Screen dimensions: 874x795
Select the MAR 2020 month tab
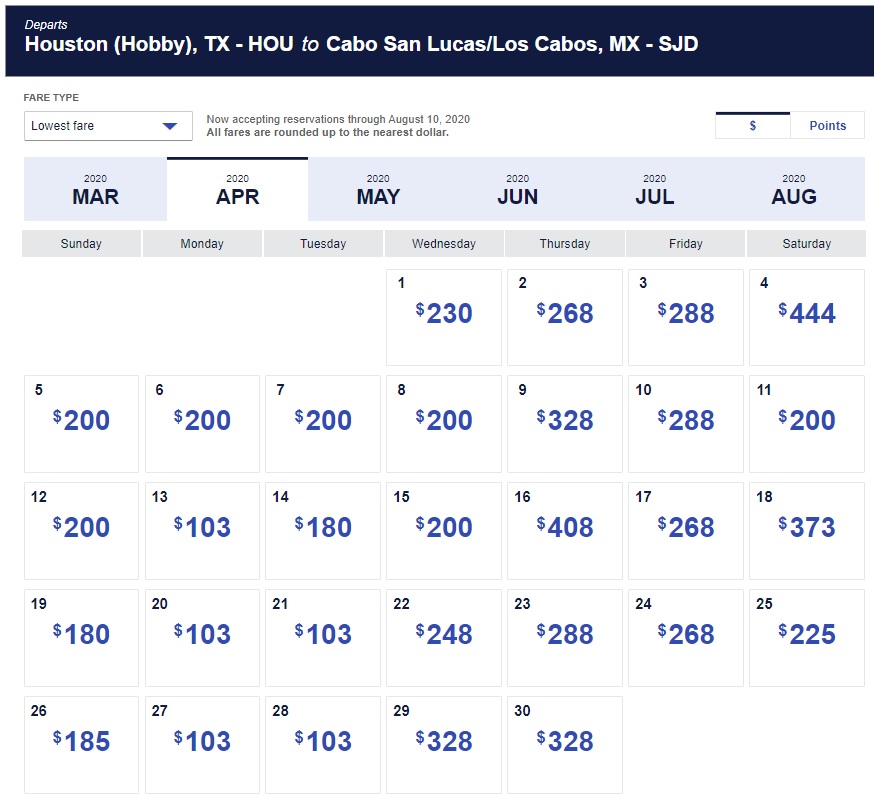tap(95, 189)
